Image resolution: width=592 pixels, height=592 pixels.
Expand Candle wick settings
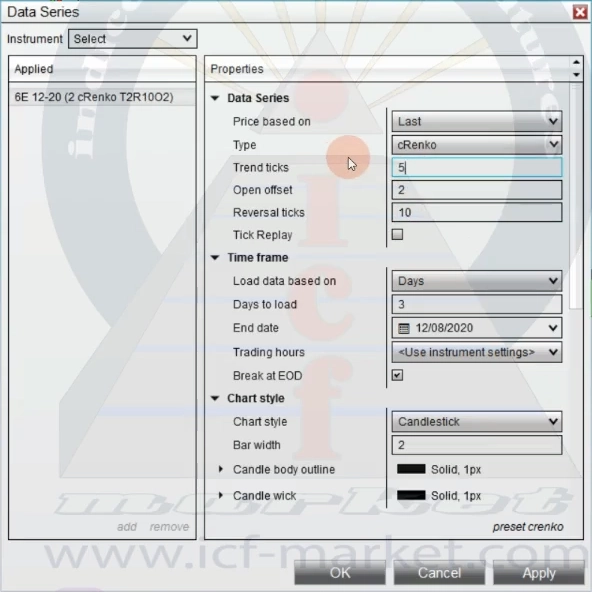[221, 495]
